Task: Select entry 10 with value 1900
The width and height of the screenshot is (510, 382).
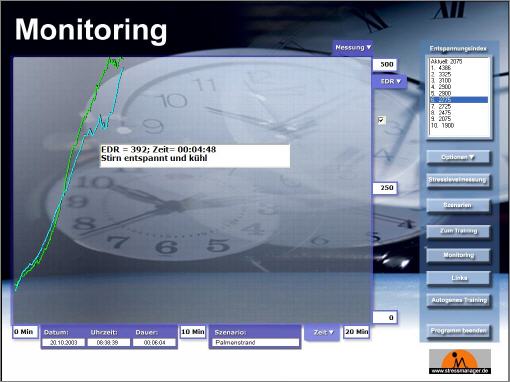Action: (459, 125)
